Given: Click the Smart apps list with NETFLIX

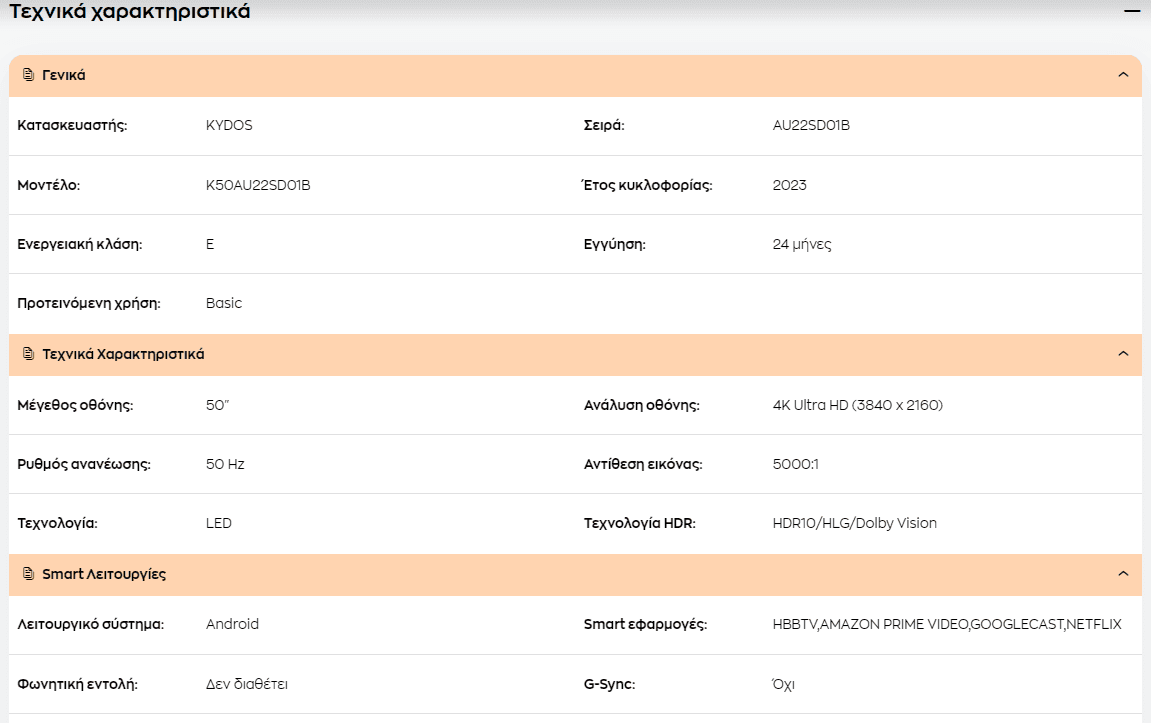Looking at the screenshot, I should click(x=947, y=624).
